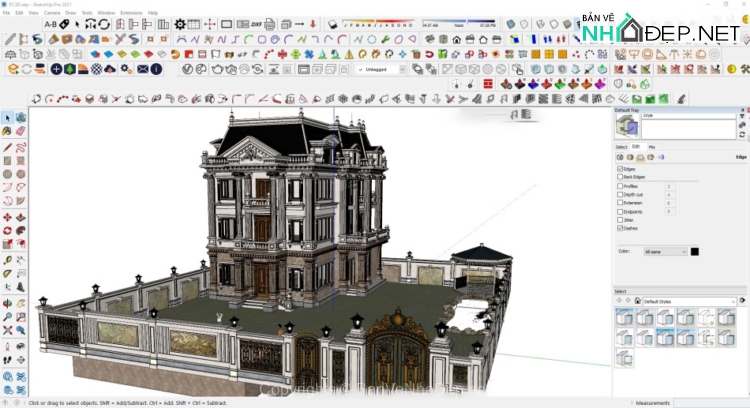The height and width of the screenshot is (408, 750).
Task: Disable the Edges checkbox
Action: [x=620, y=169]
